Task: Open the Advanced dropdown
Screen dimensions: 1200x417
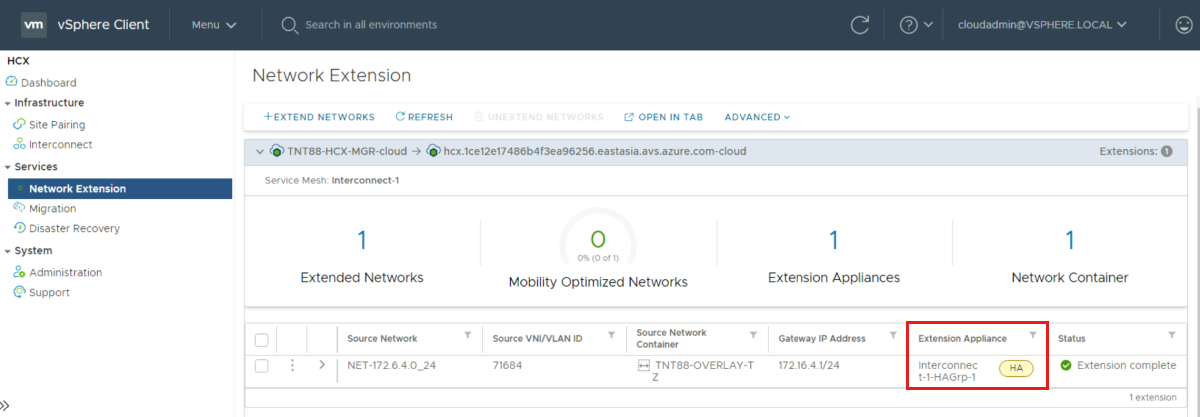Action: coord(757,117)
